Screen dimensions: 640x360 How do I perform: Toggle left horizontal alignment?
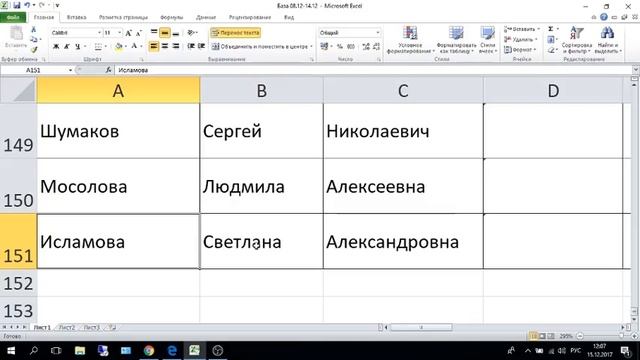coord(154,46)
